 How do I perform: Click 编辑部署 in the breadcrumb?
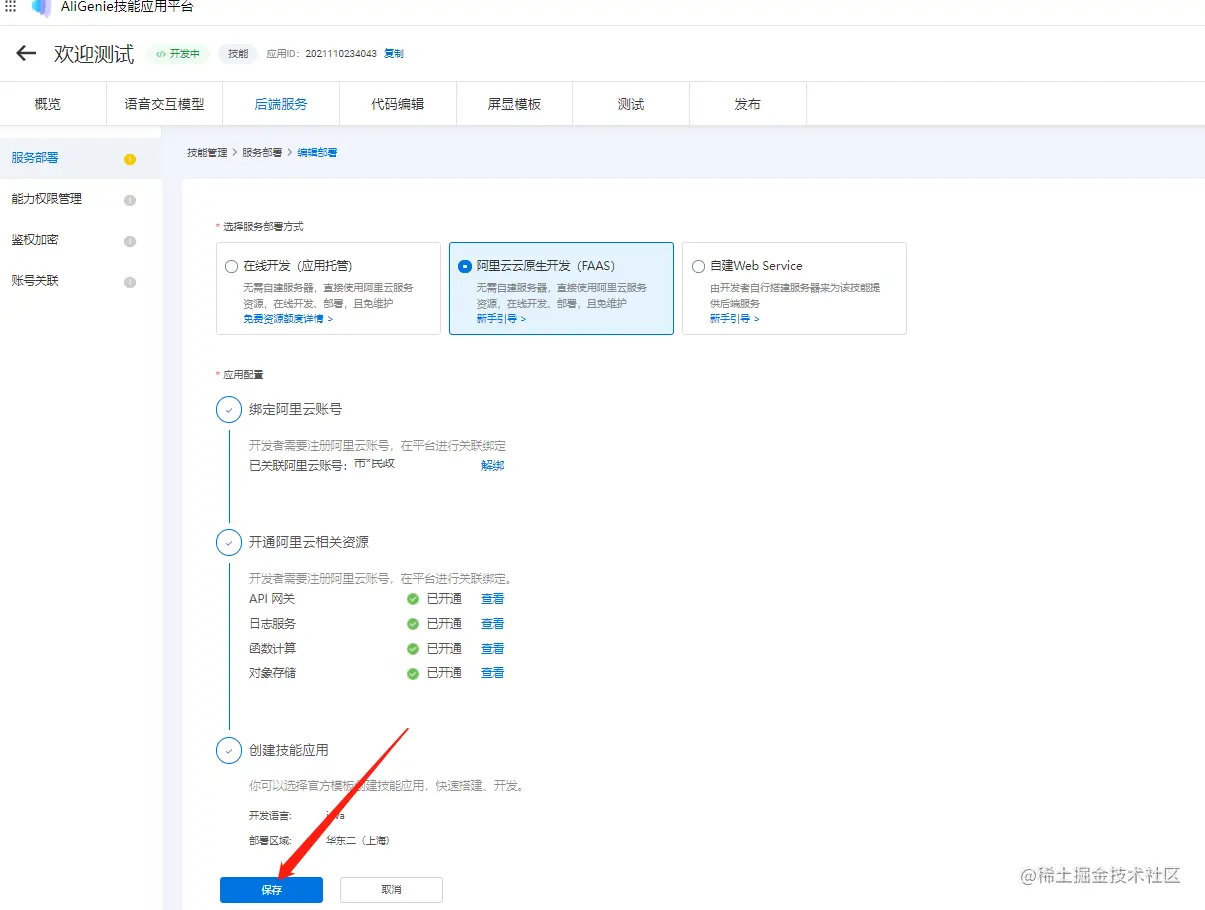317,153
